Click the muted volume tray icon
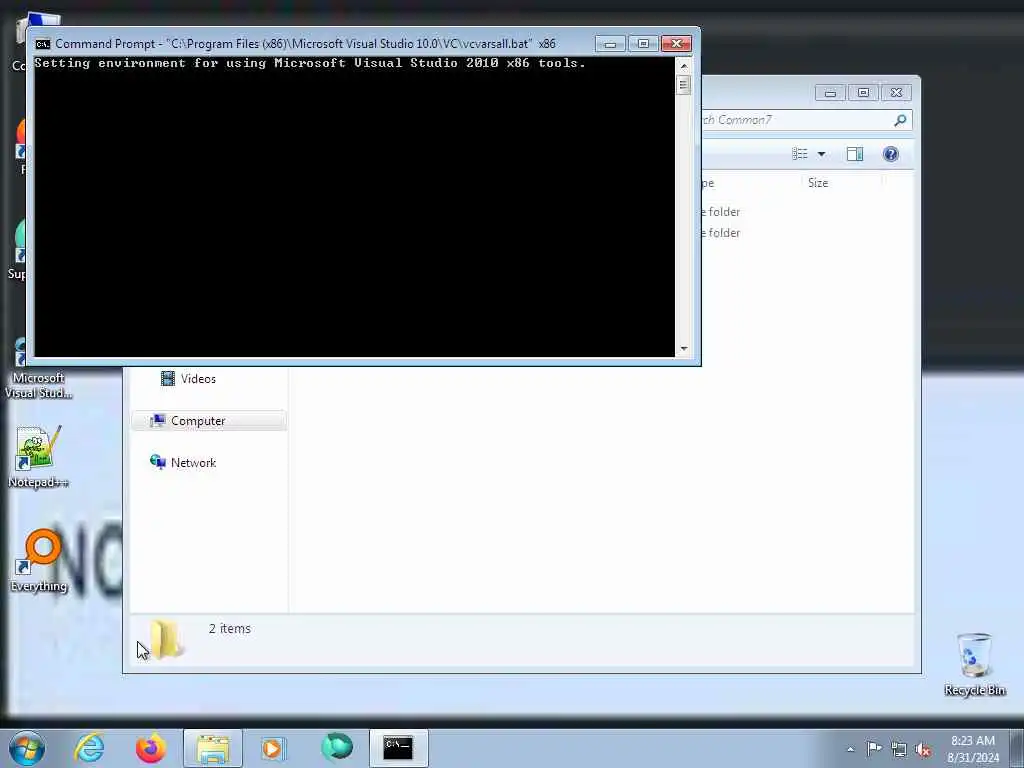Screen dimensions: 1024x768 pyautogui.click(x=923, y=749)
